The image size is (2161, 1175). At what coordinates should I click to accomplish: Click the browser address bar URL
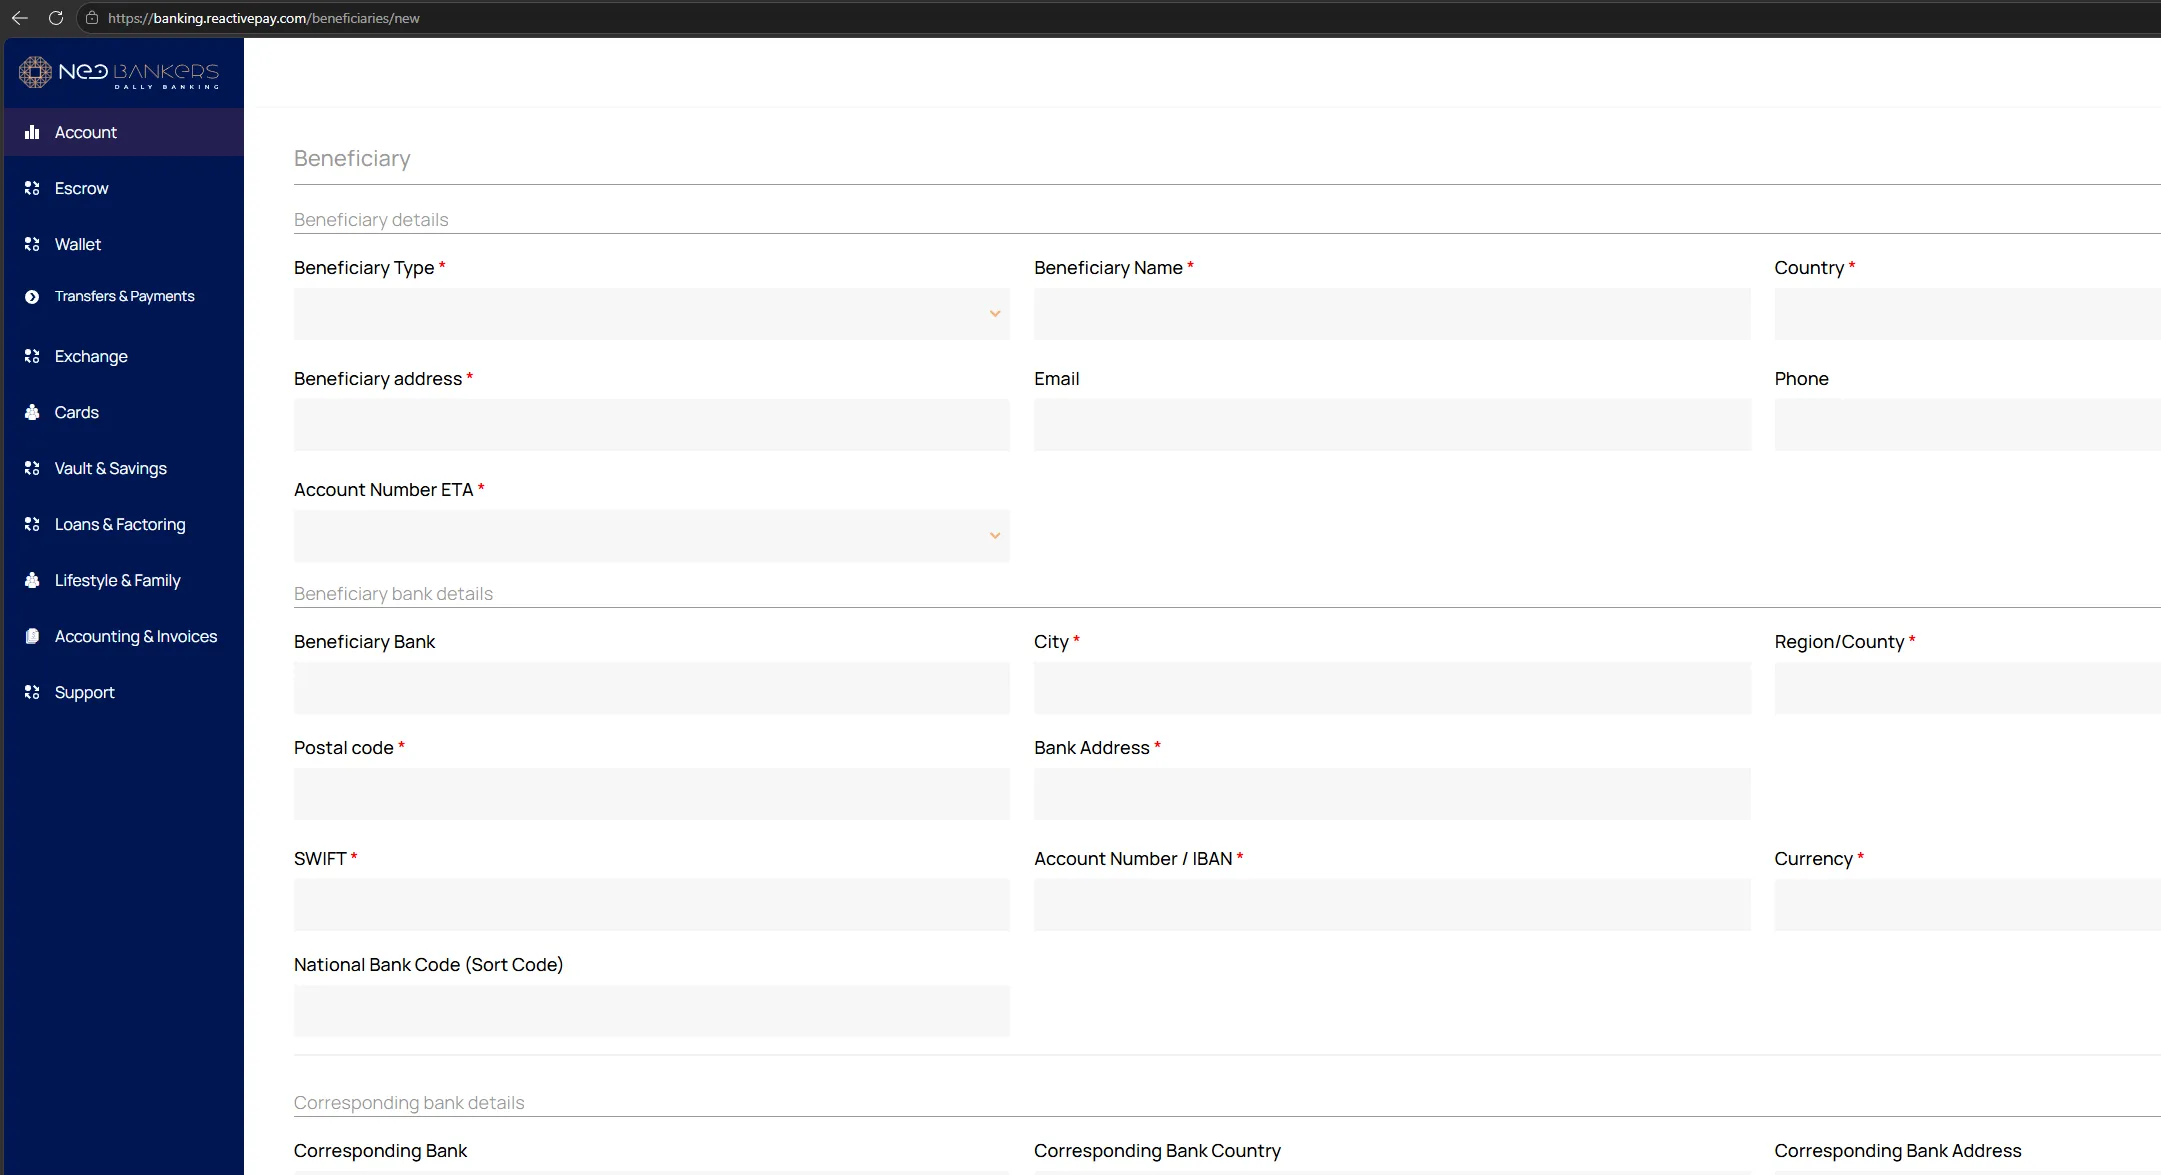pos(264,18)
